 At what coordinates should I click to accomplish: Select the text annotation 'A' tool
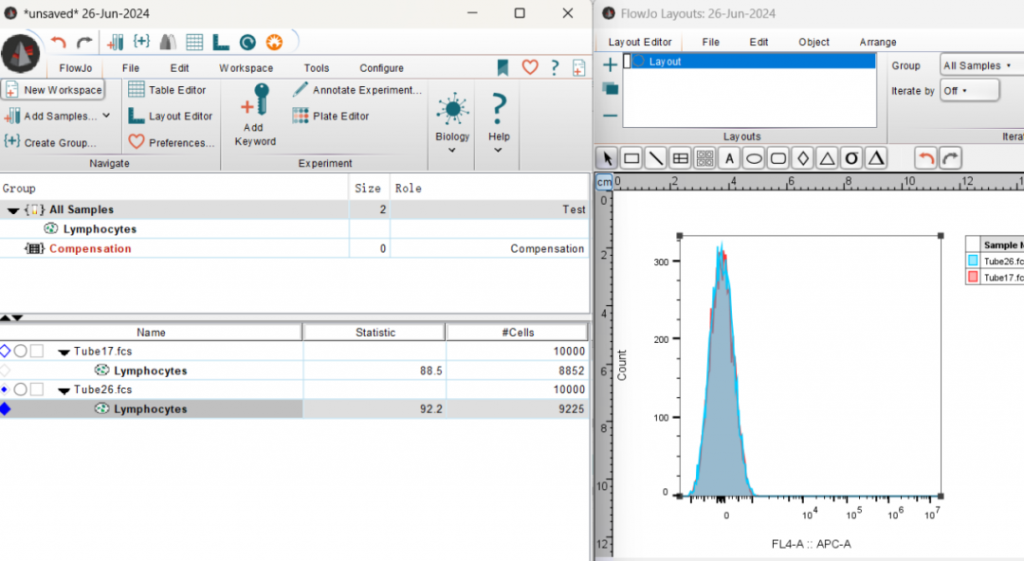(730, 158)
